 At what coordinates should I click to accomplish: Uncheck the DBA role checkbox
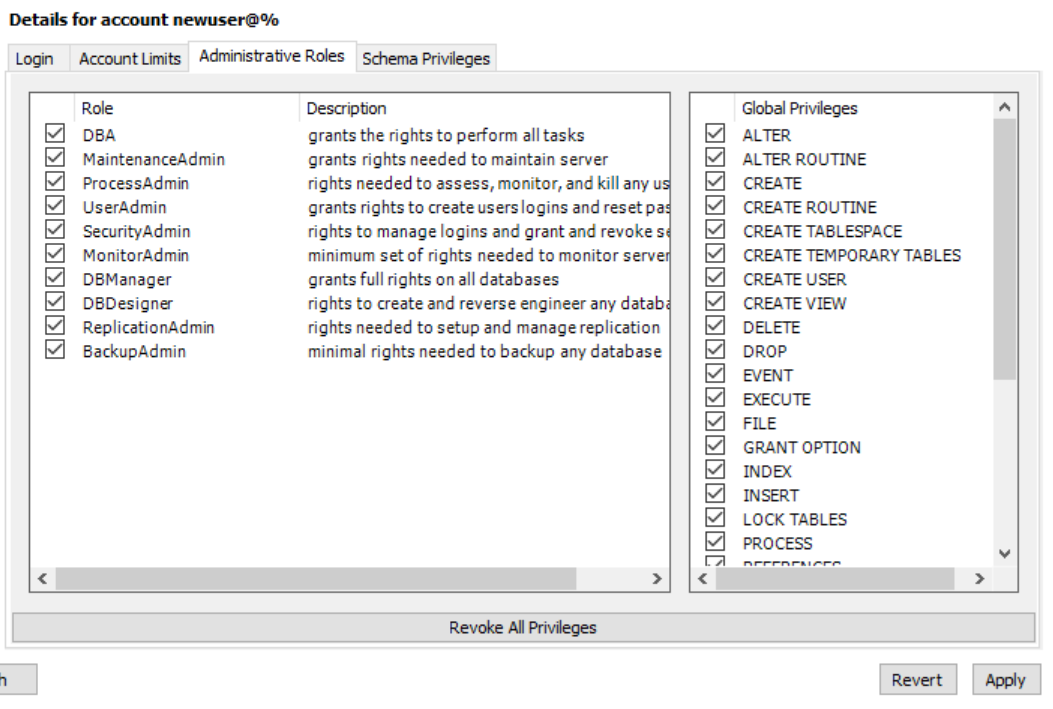[55, 134]
